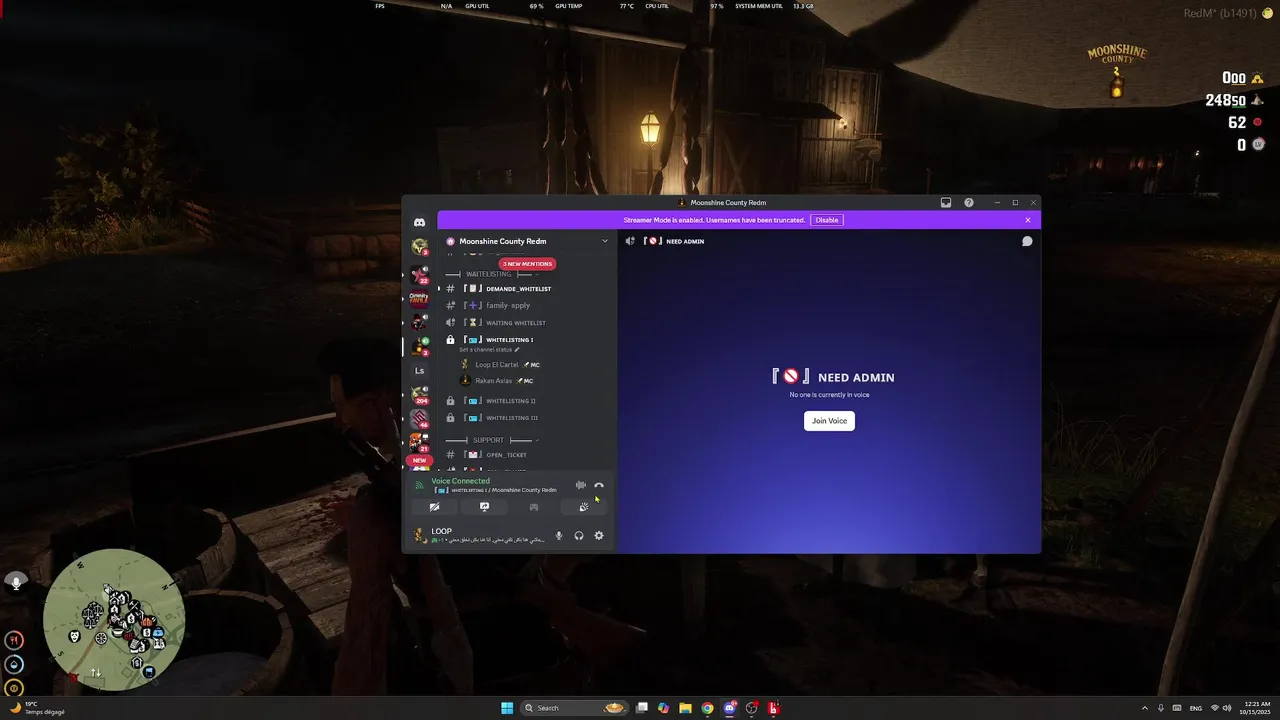
Task: Start an activity with game controller icon
Action: click(534, 507)
